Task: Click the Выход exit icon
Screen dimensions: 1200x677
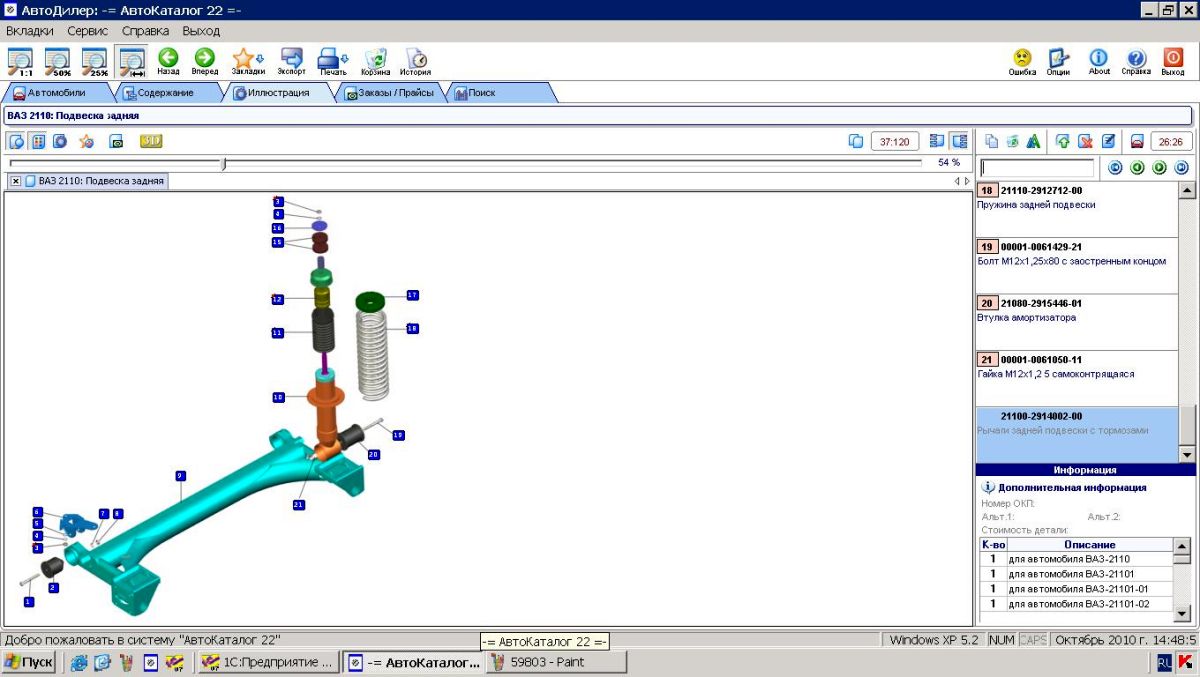Action: click(1173, 61)
